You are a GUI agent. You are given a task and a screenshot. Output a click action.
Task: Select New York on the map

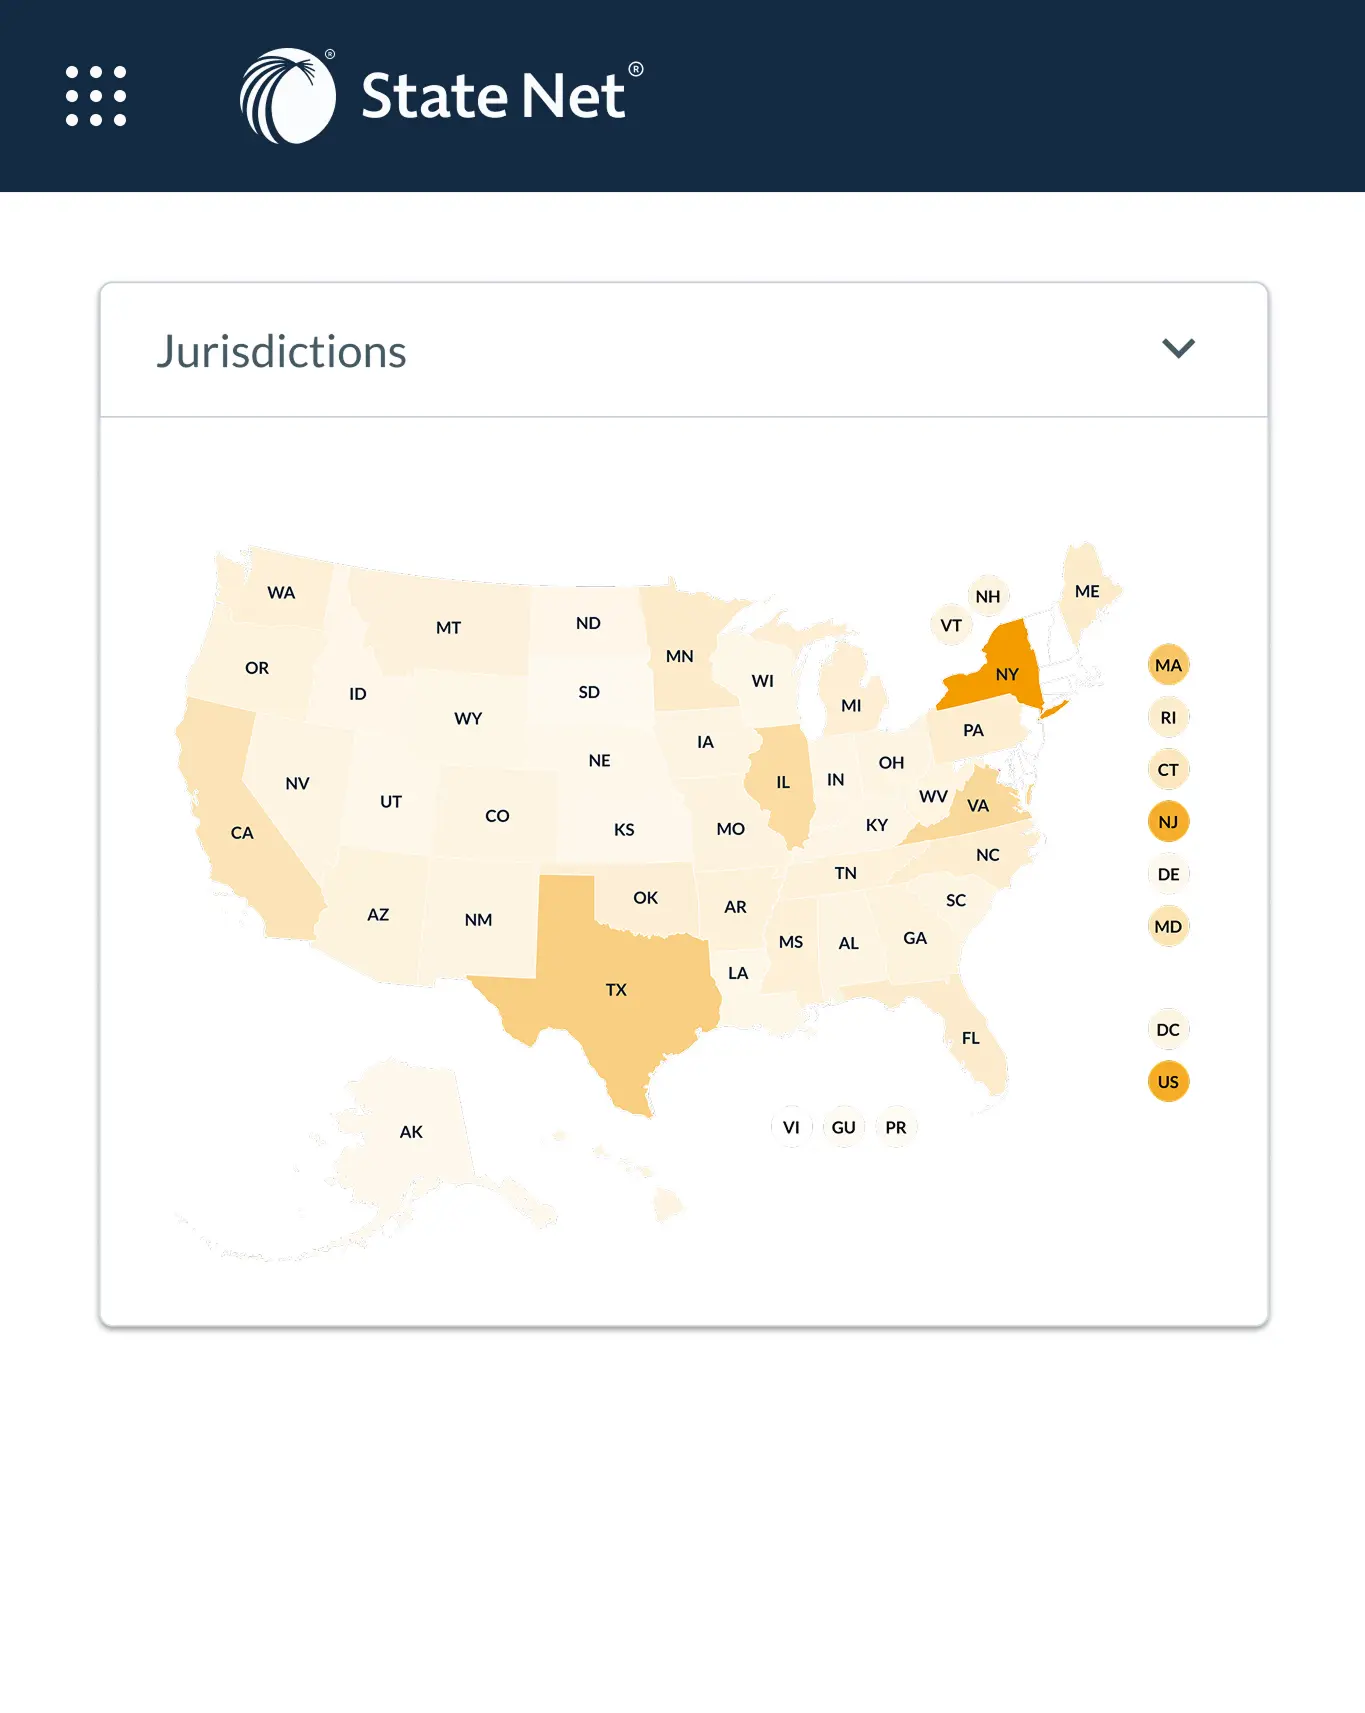coord(1006,673)
